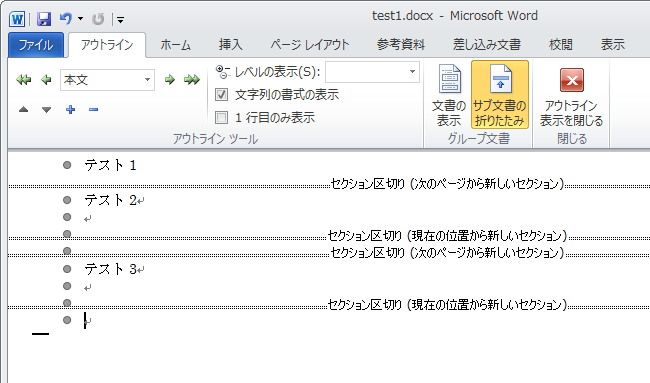Open the レベルの表示 dropdown list
The image size is (650, 383).
(x=412, y=72)
